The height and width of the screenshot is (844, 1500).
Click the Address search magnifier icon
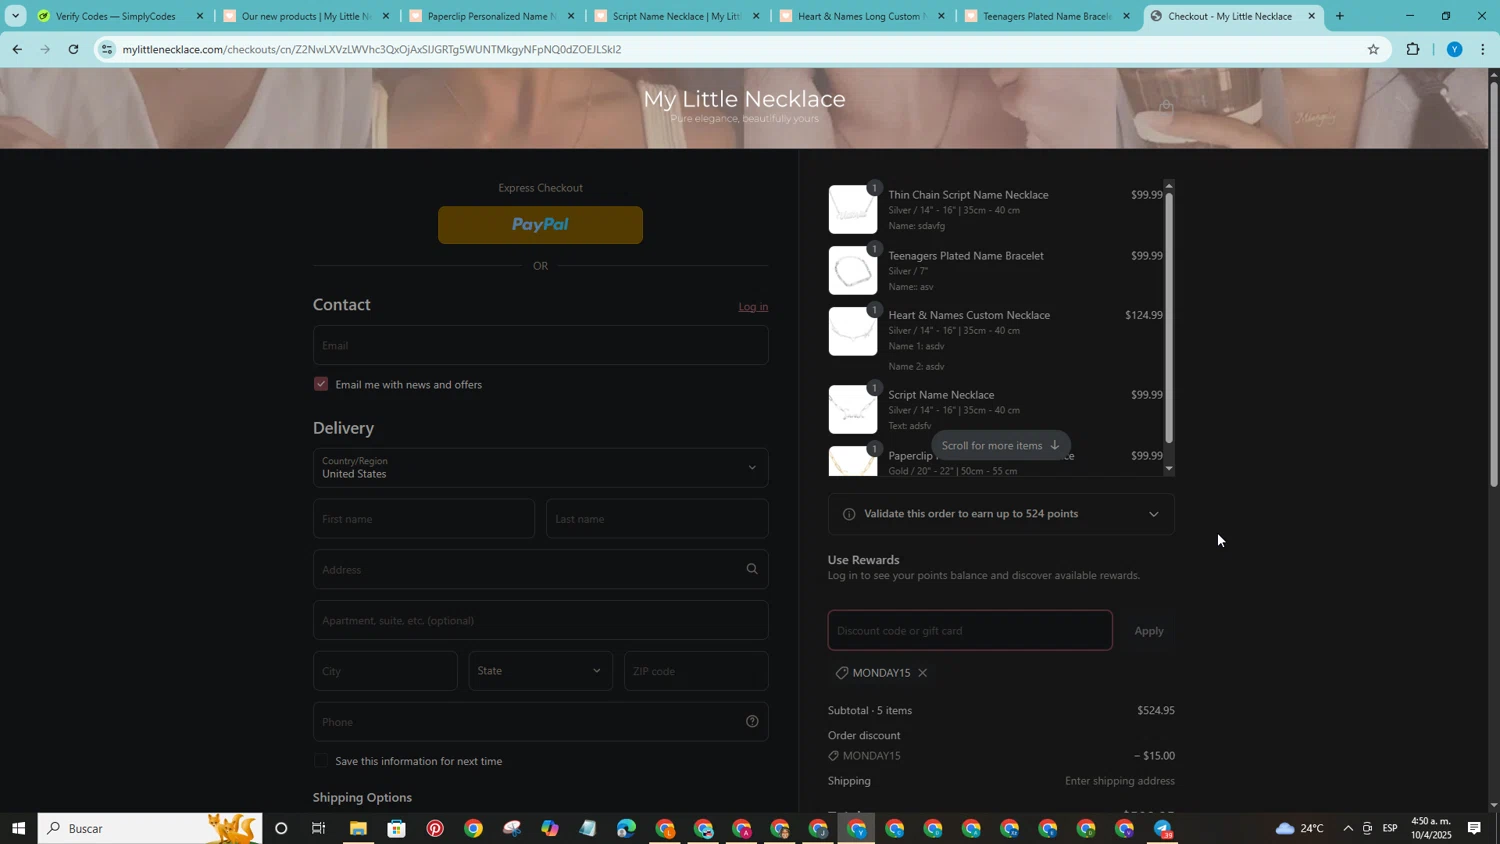click(752, 569)
